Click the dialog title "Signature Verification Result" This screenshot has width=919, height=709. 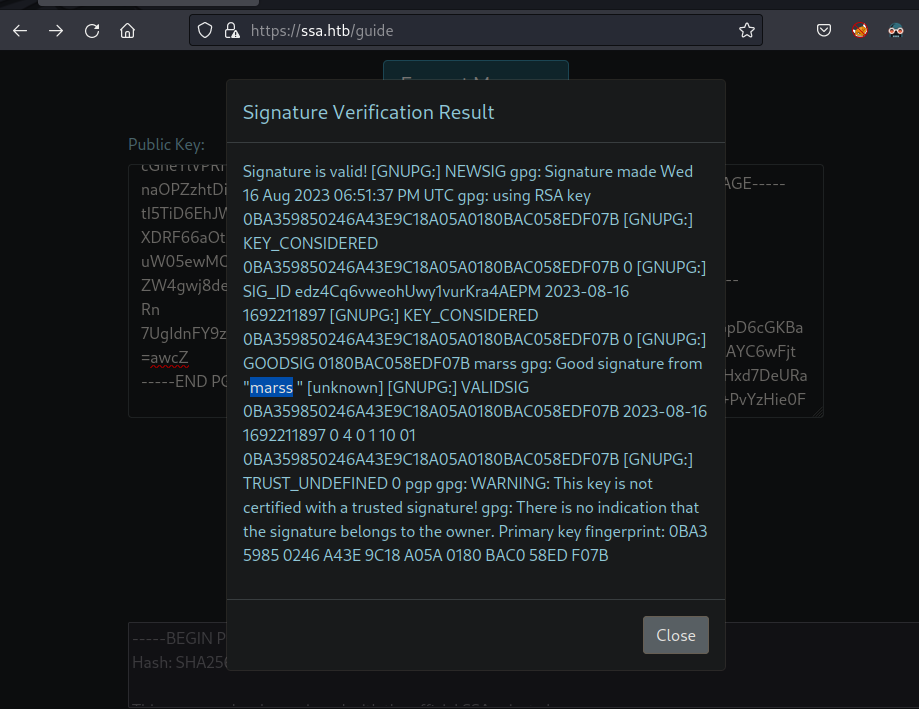point(369,112)
